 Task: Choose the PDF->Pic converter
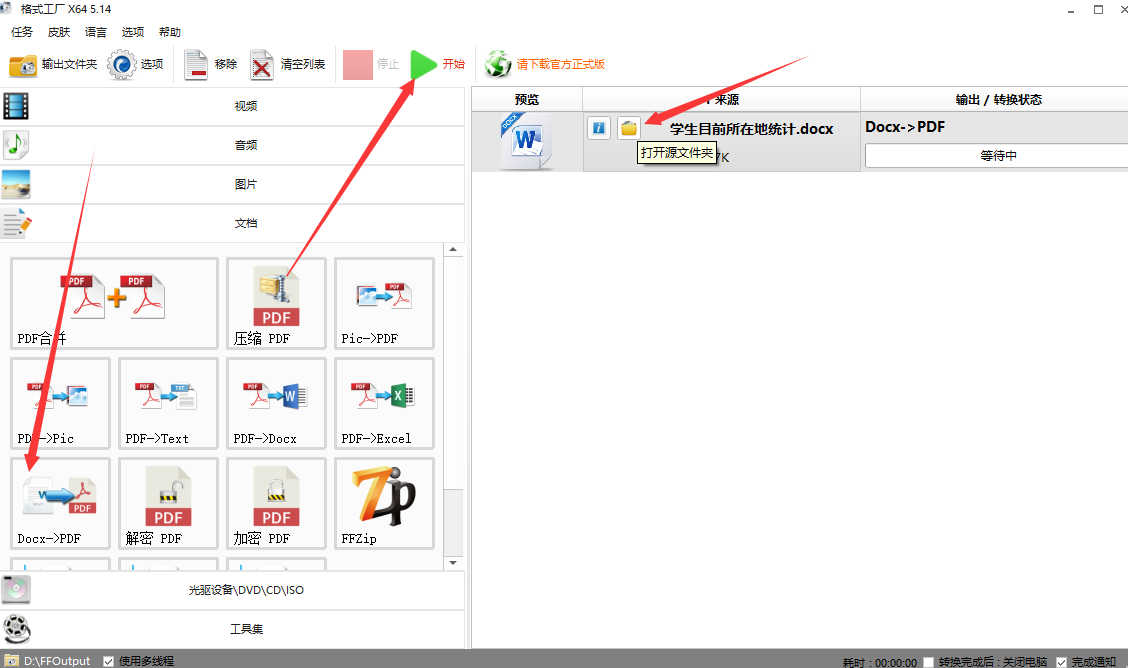click(x=60, y=403)
